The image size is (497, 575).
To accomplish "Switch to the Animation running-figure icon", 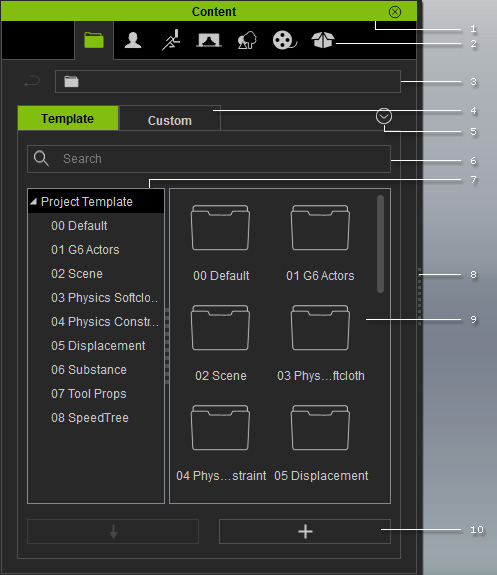I will (x=171, y=40).
